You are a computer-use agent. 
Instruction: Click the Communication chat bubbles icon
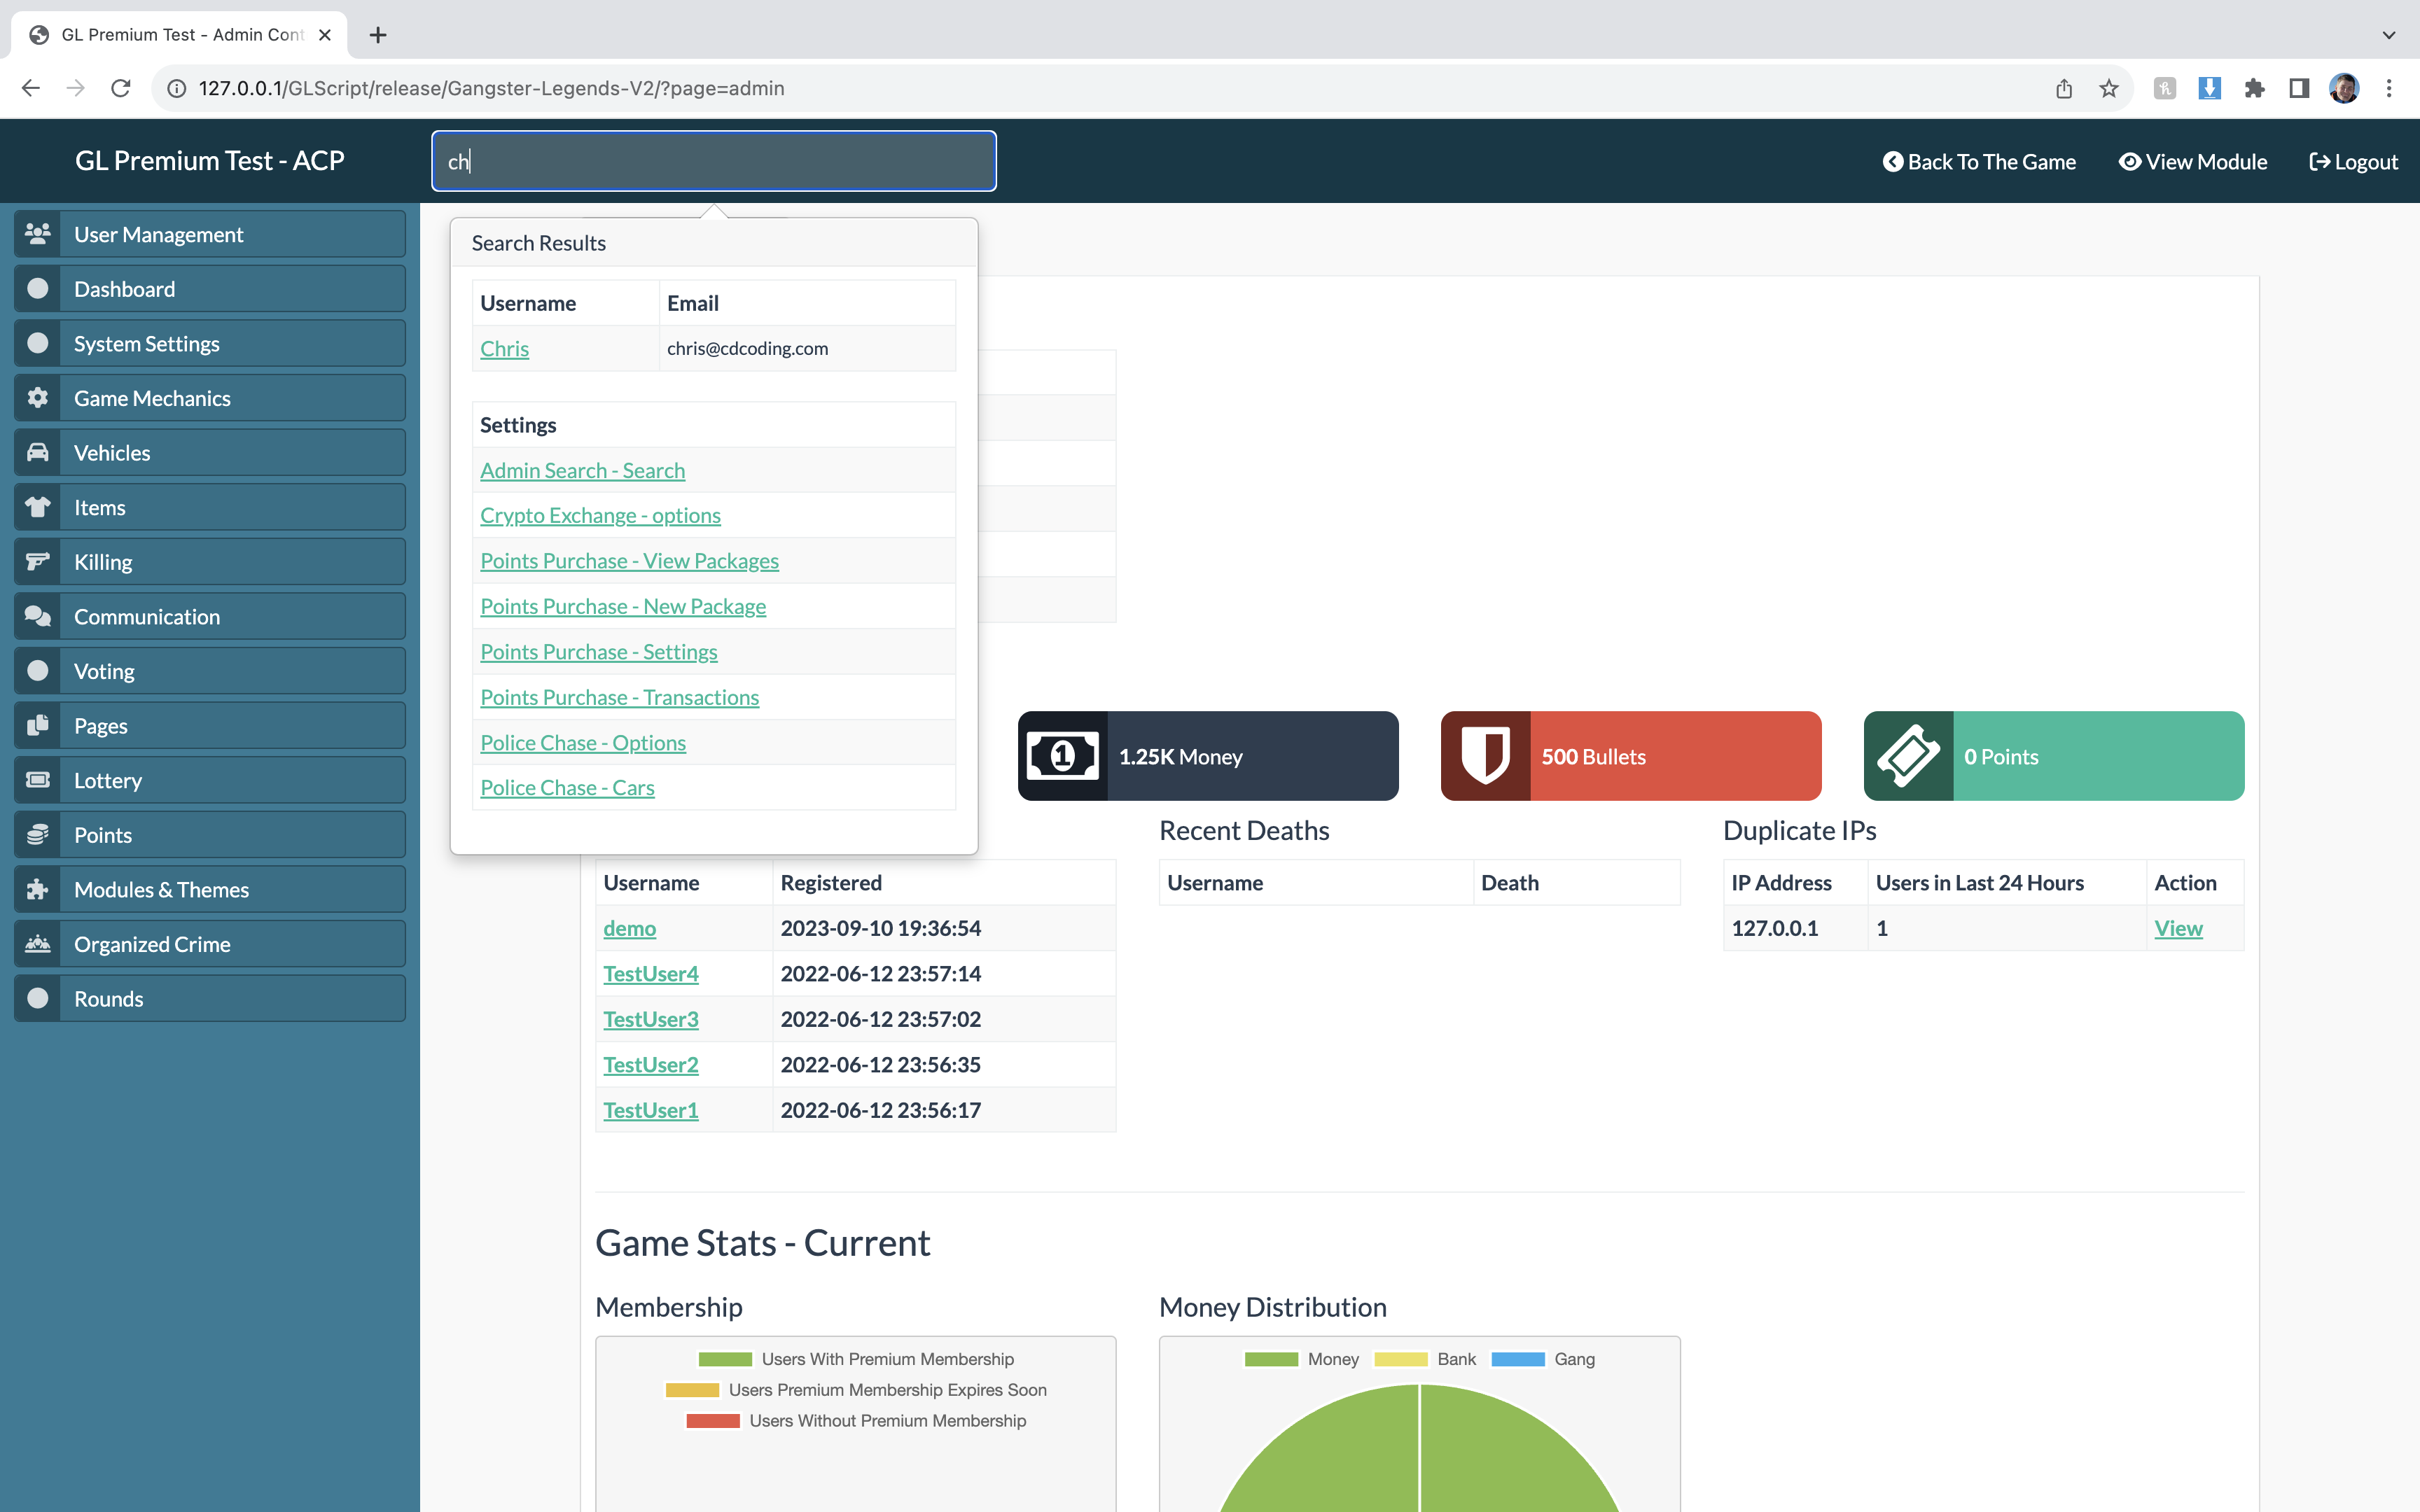(x=38, y=617)
